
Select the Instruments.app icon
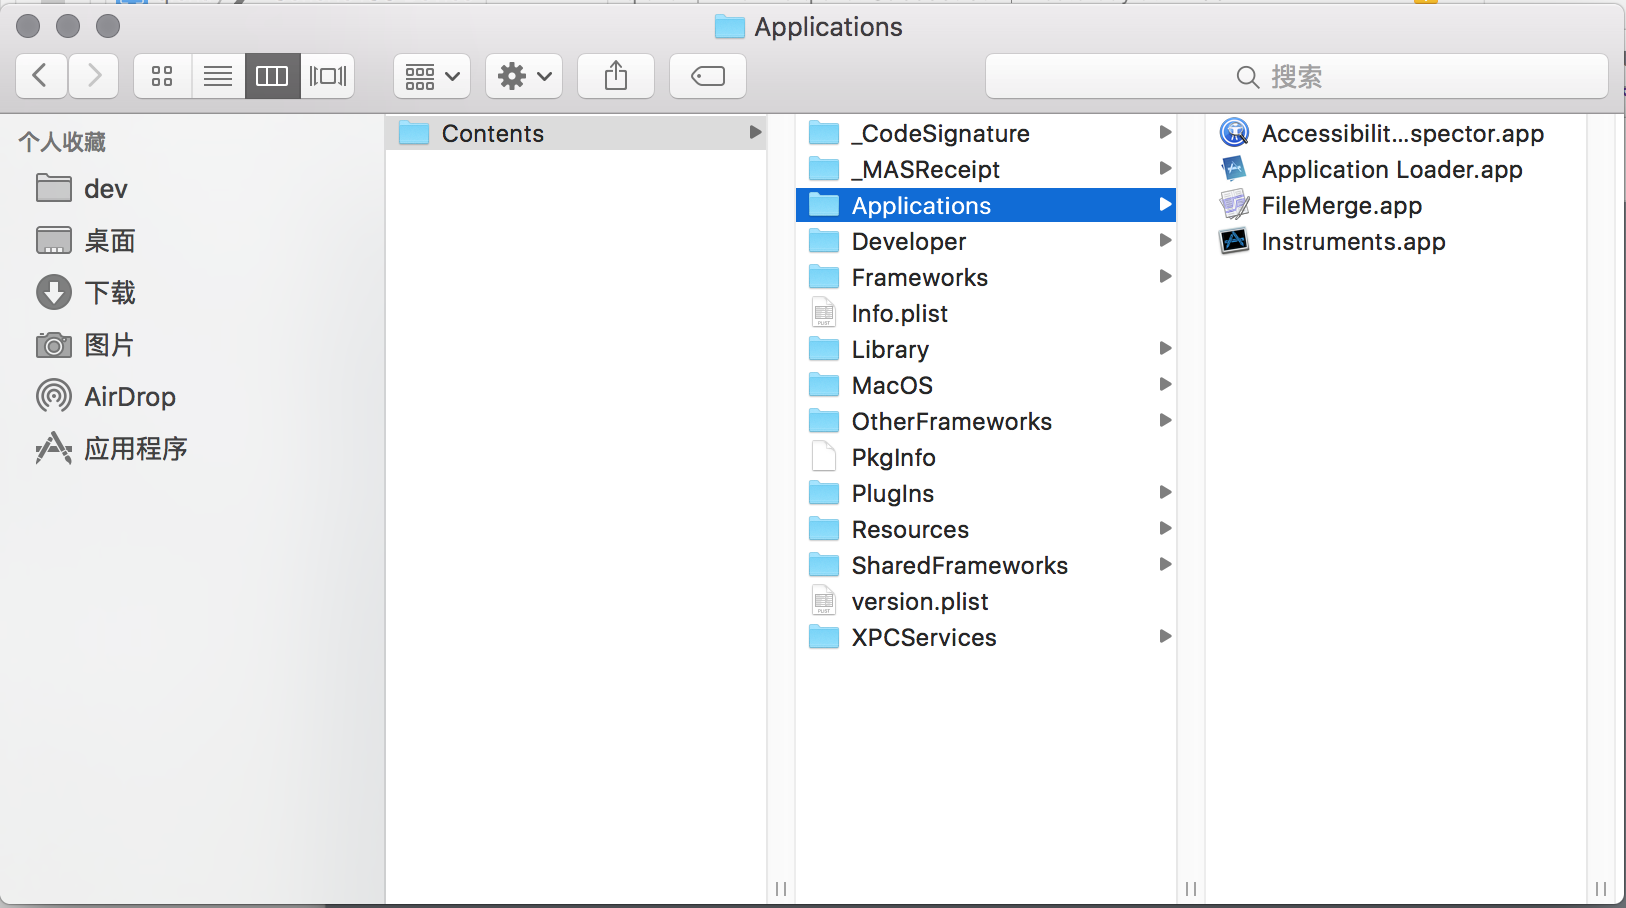click(x=1235, y=241)
